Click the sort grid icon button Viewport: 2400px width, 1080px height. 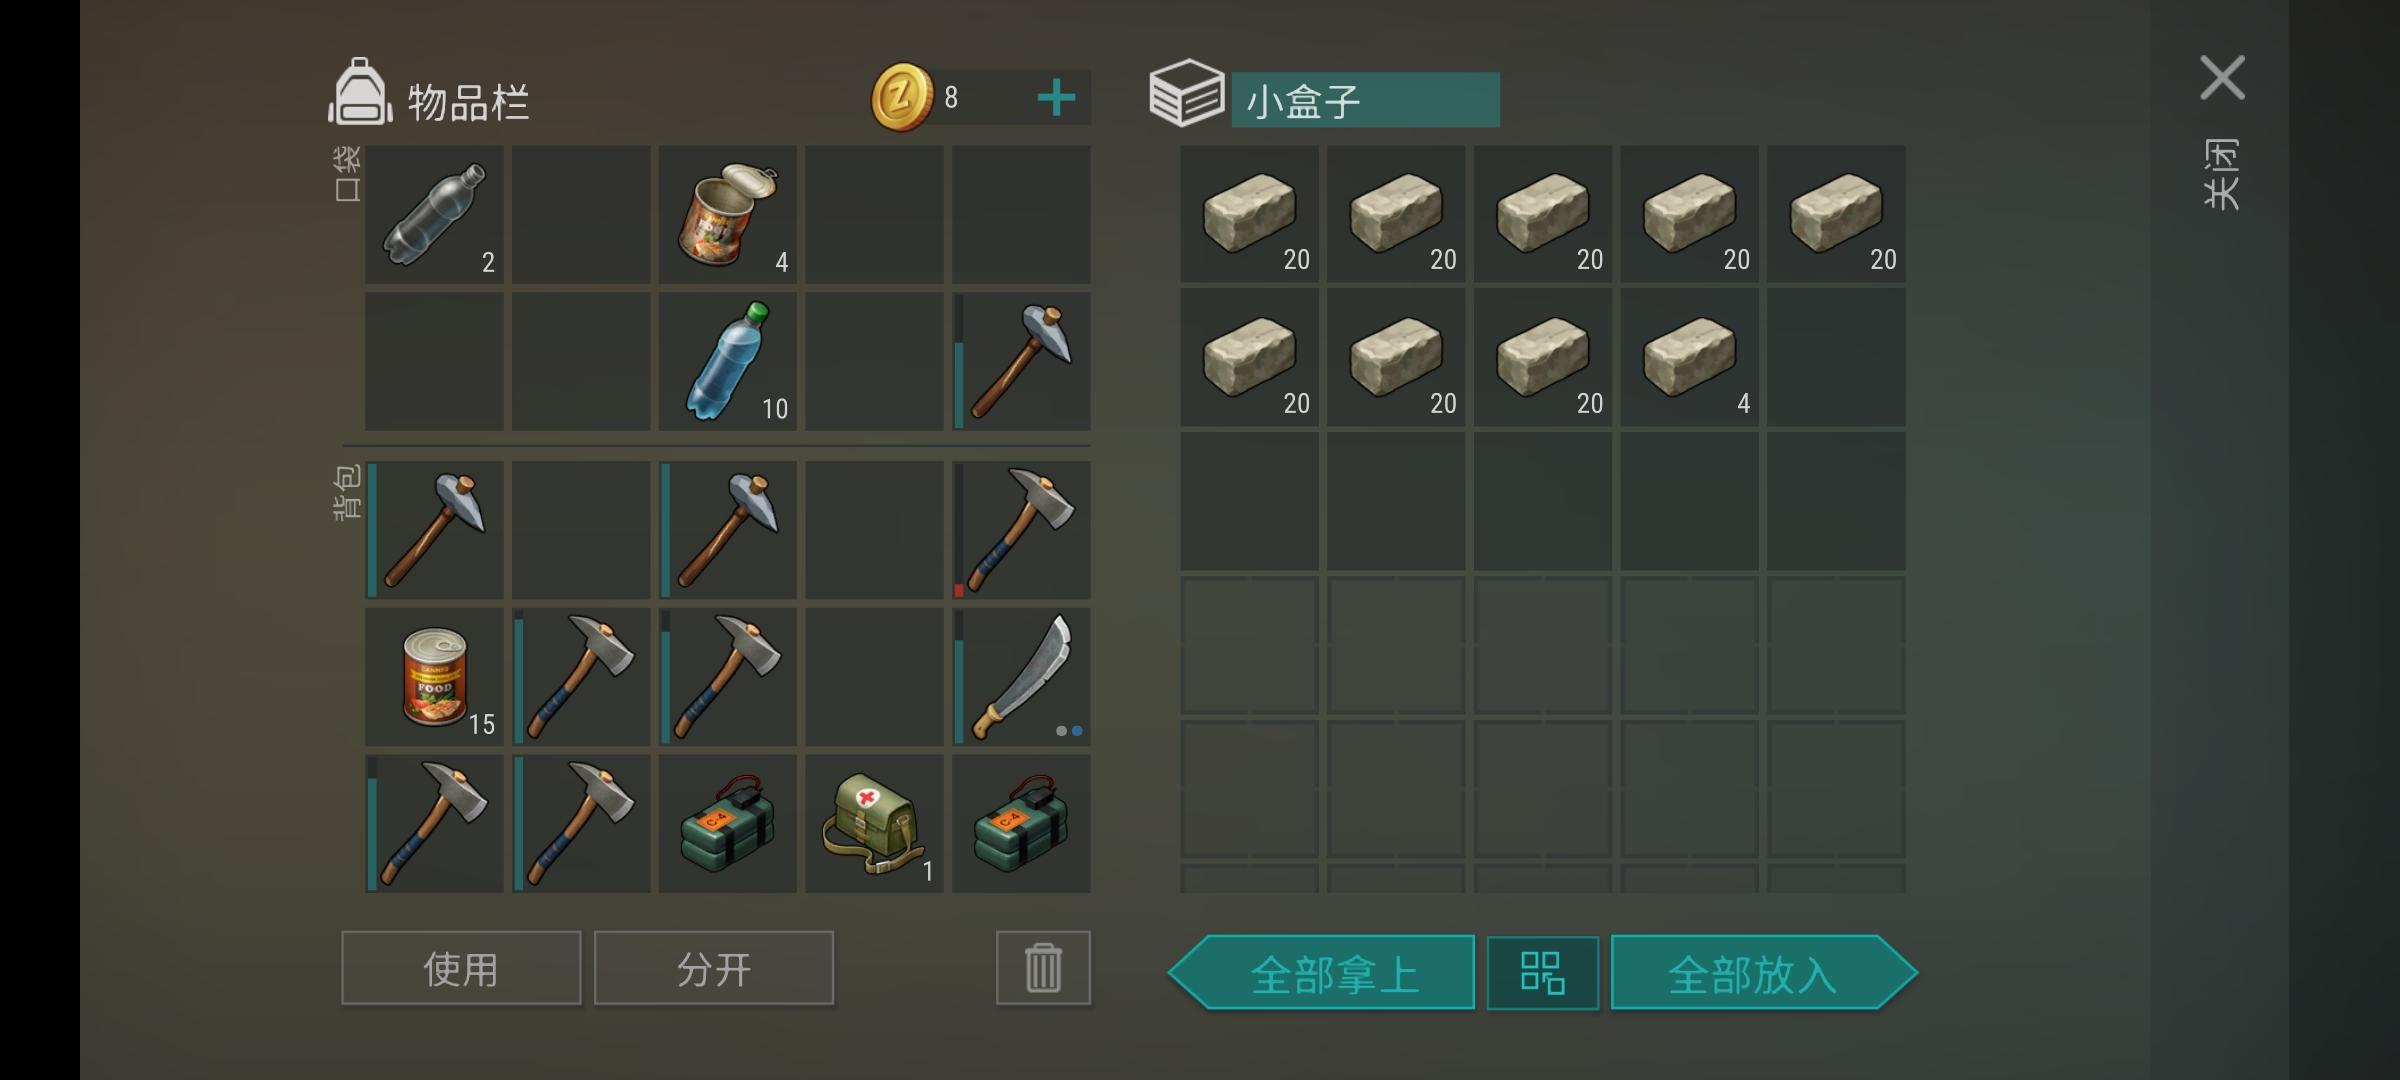tap(1542, 973)
